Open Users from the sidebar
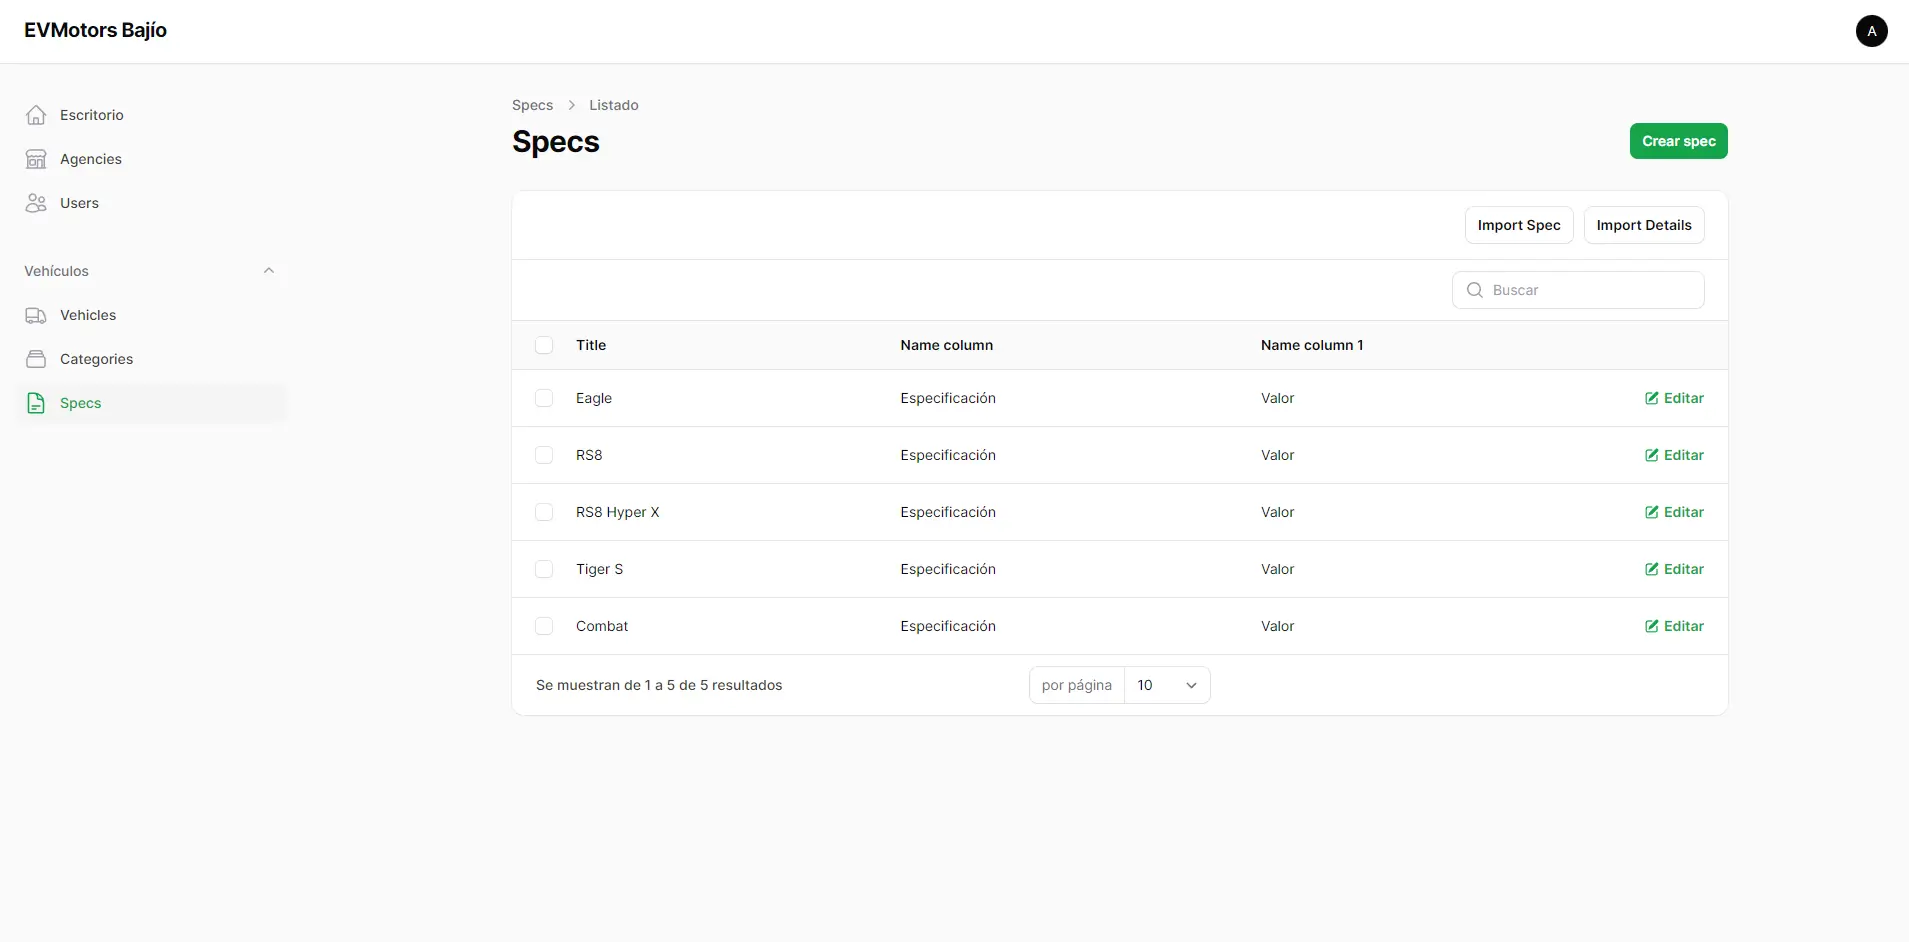Screen dimensions: 1909x942 (152, 203)
